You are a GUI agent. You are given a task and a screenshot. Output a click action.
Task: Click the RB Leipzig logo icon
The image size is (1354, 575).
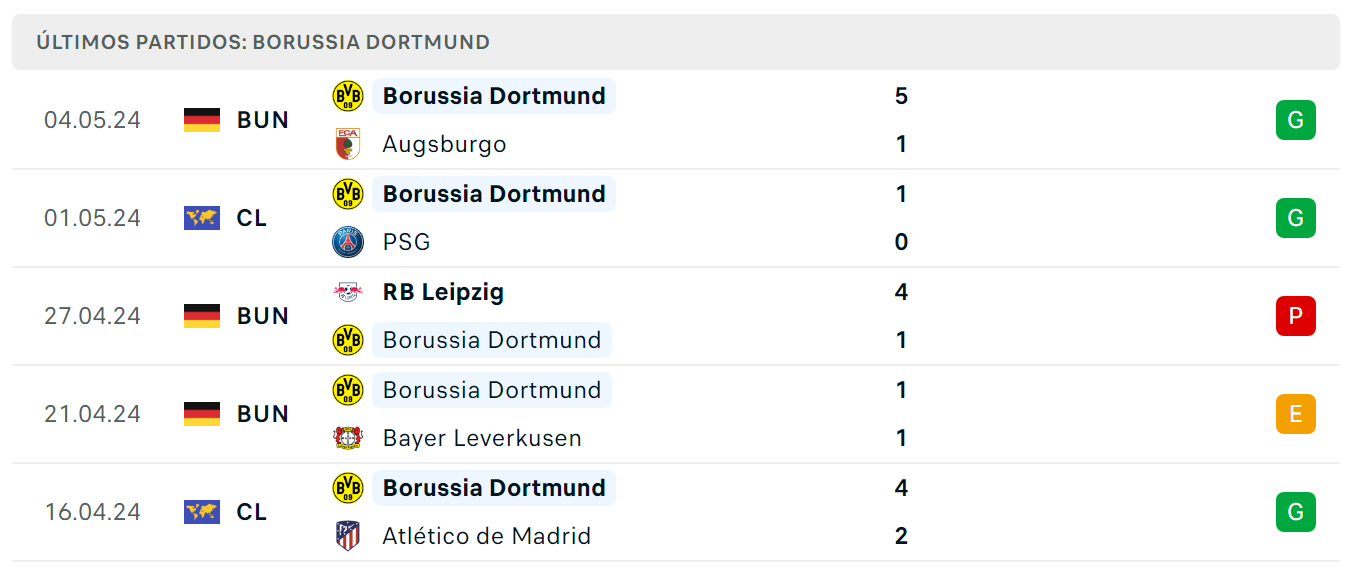pos(347,292)
